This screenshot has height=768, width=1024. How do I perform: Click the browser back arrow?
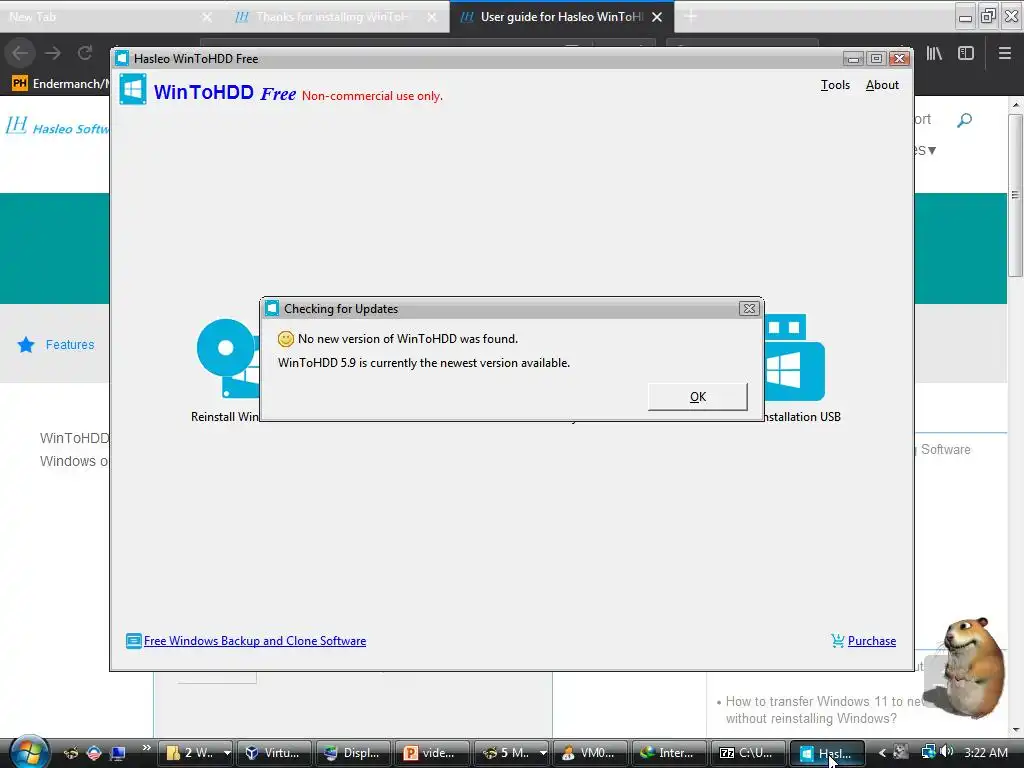(x=20, y=53)
